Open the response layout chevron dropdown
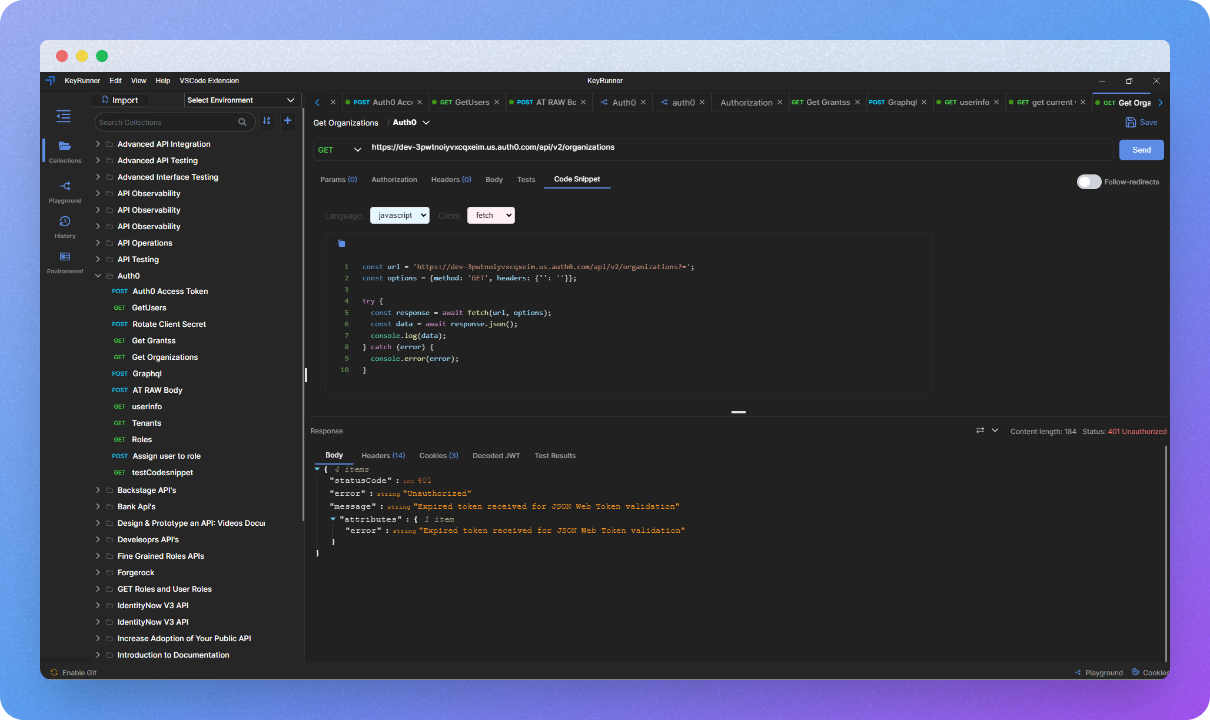Viewport: 1210px width, 720px height. [995, 430]
